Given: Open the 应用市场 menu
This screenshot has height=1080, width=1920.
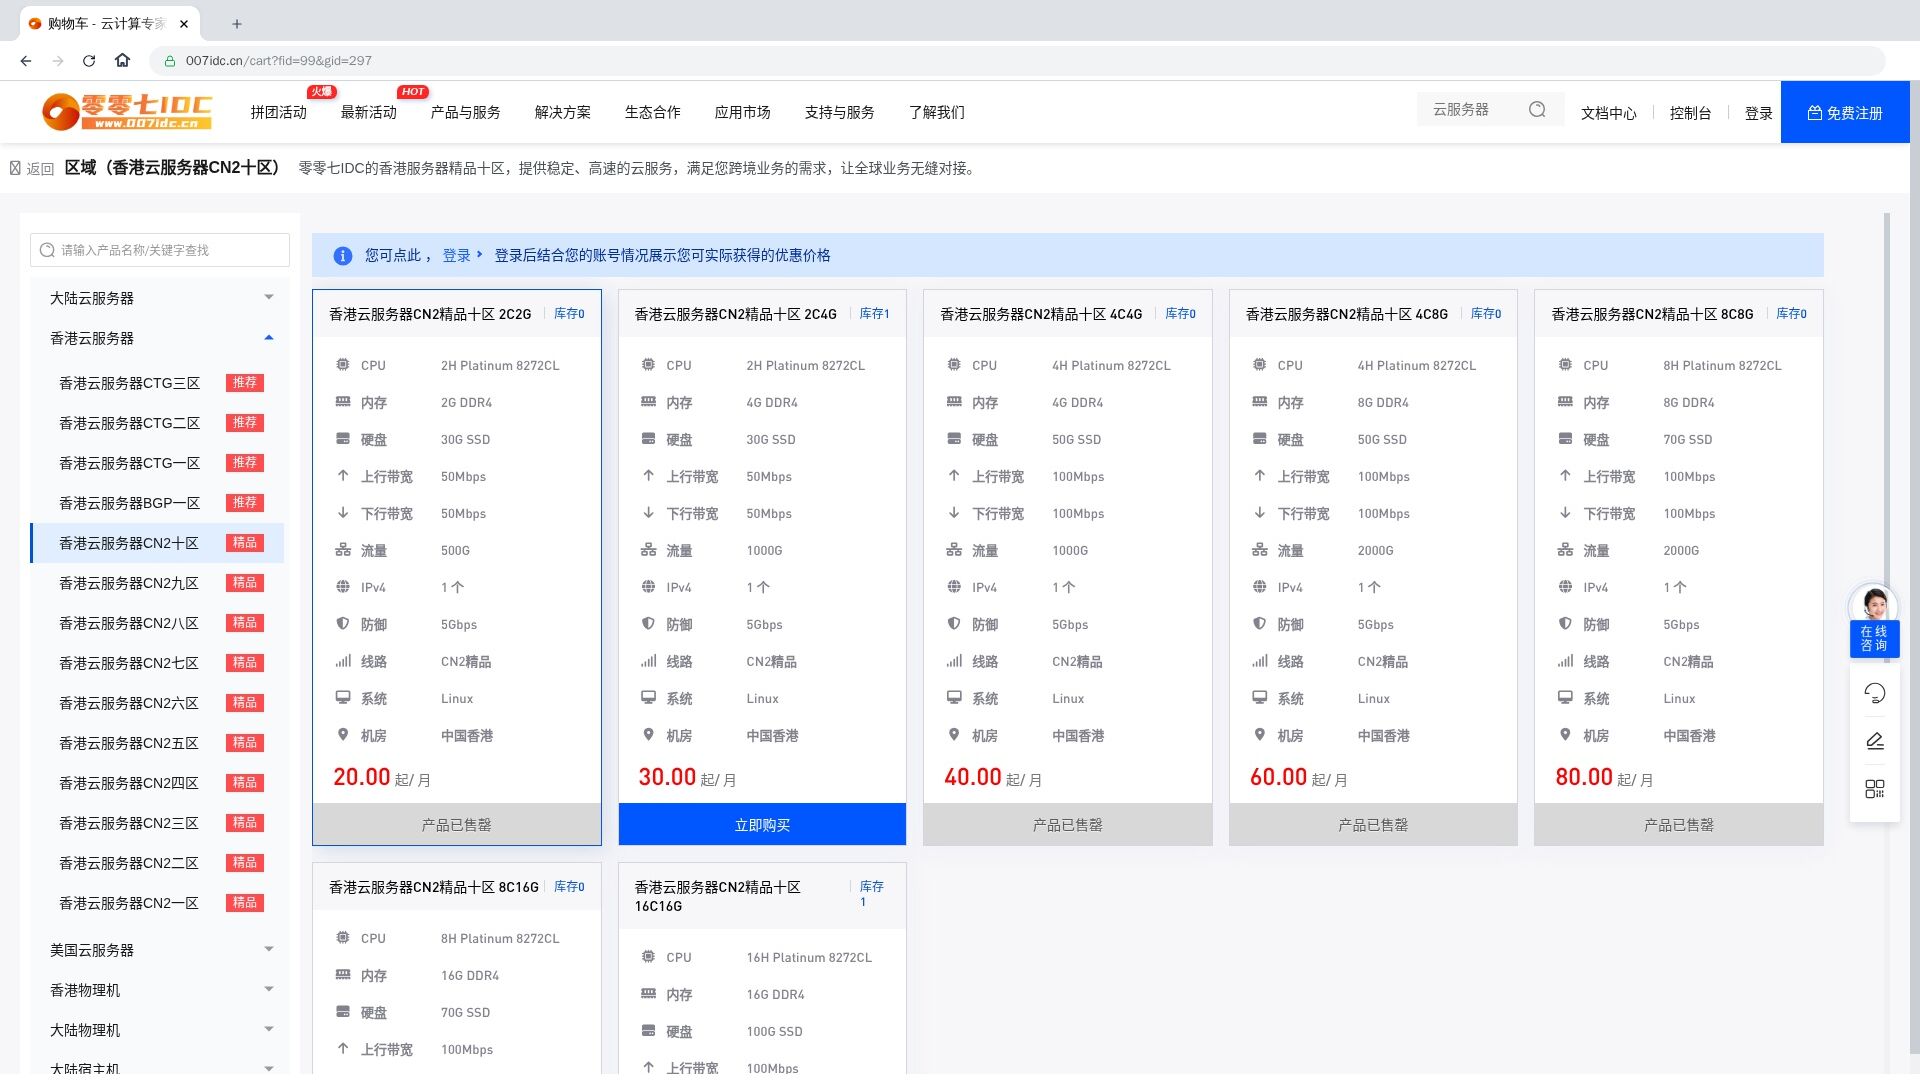Looking at the screenshot, I should 743,112.
